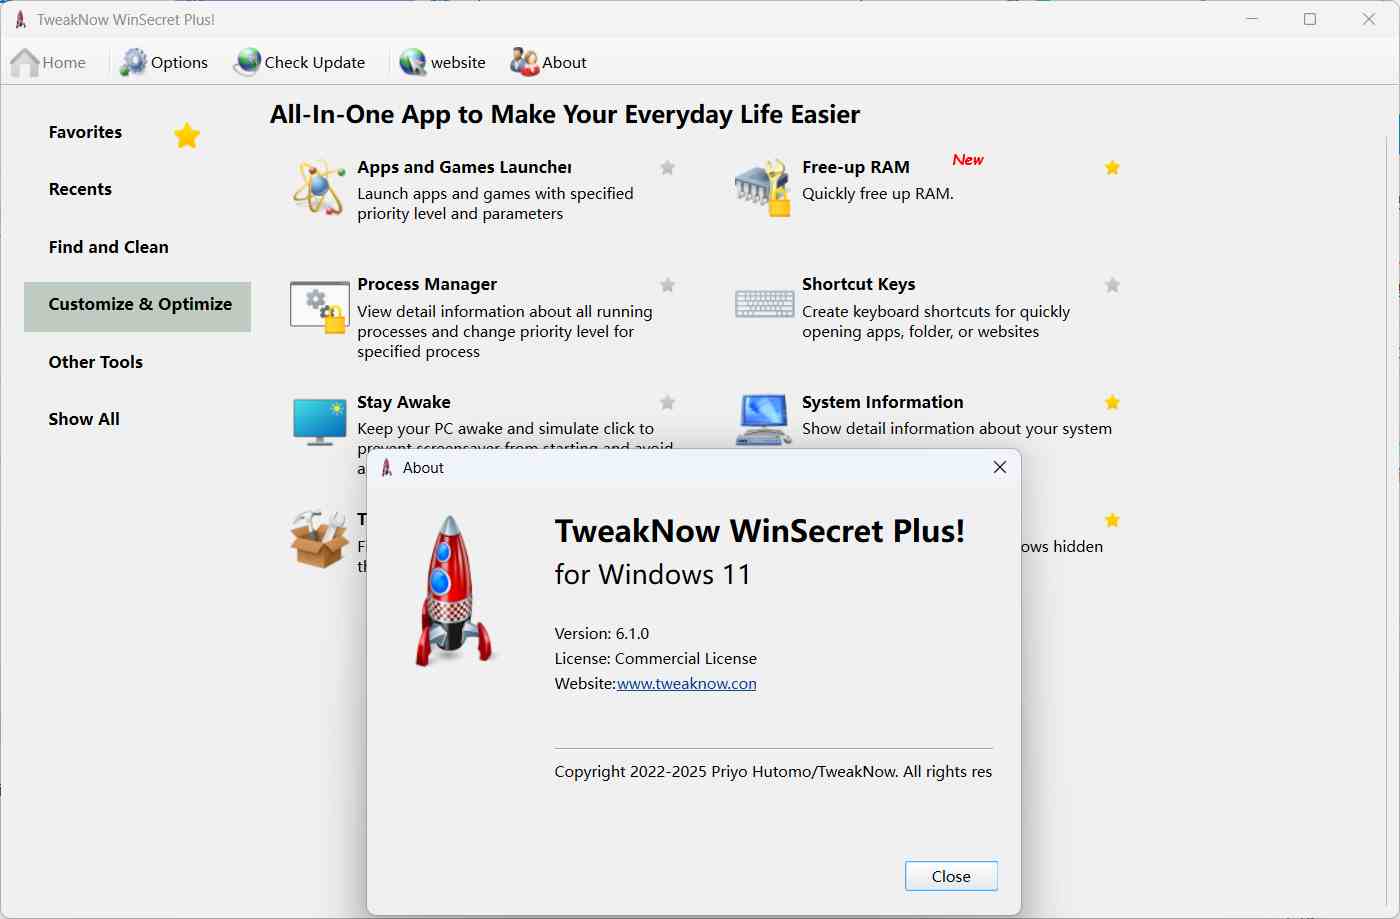Click the Apps and Games Launcher title
Viewport: 1400px width, 919px height.
pos(465,167)
